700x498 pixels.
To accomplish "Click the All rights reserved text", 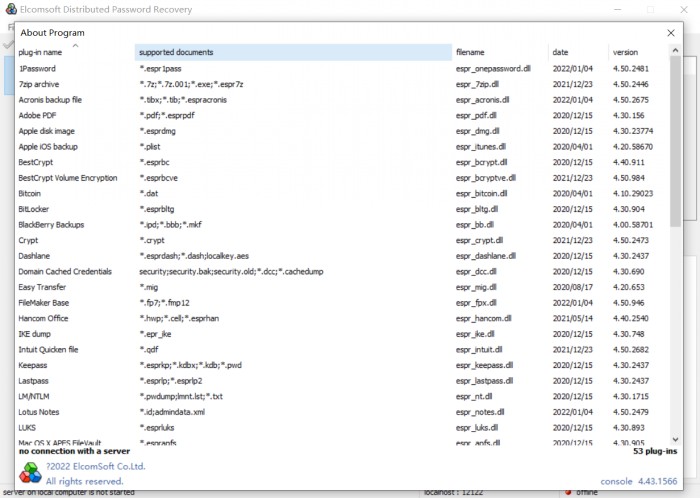I will pyautogui.click(x=84, y=481).
